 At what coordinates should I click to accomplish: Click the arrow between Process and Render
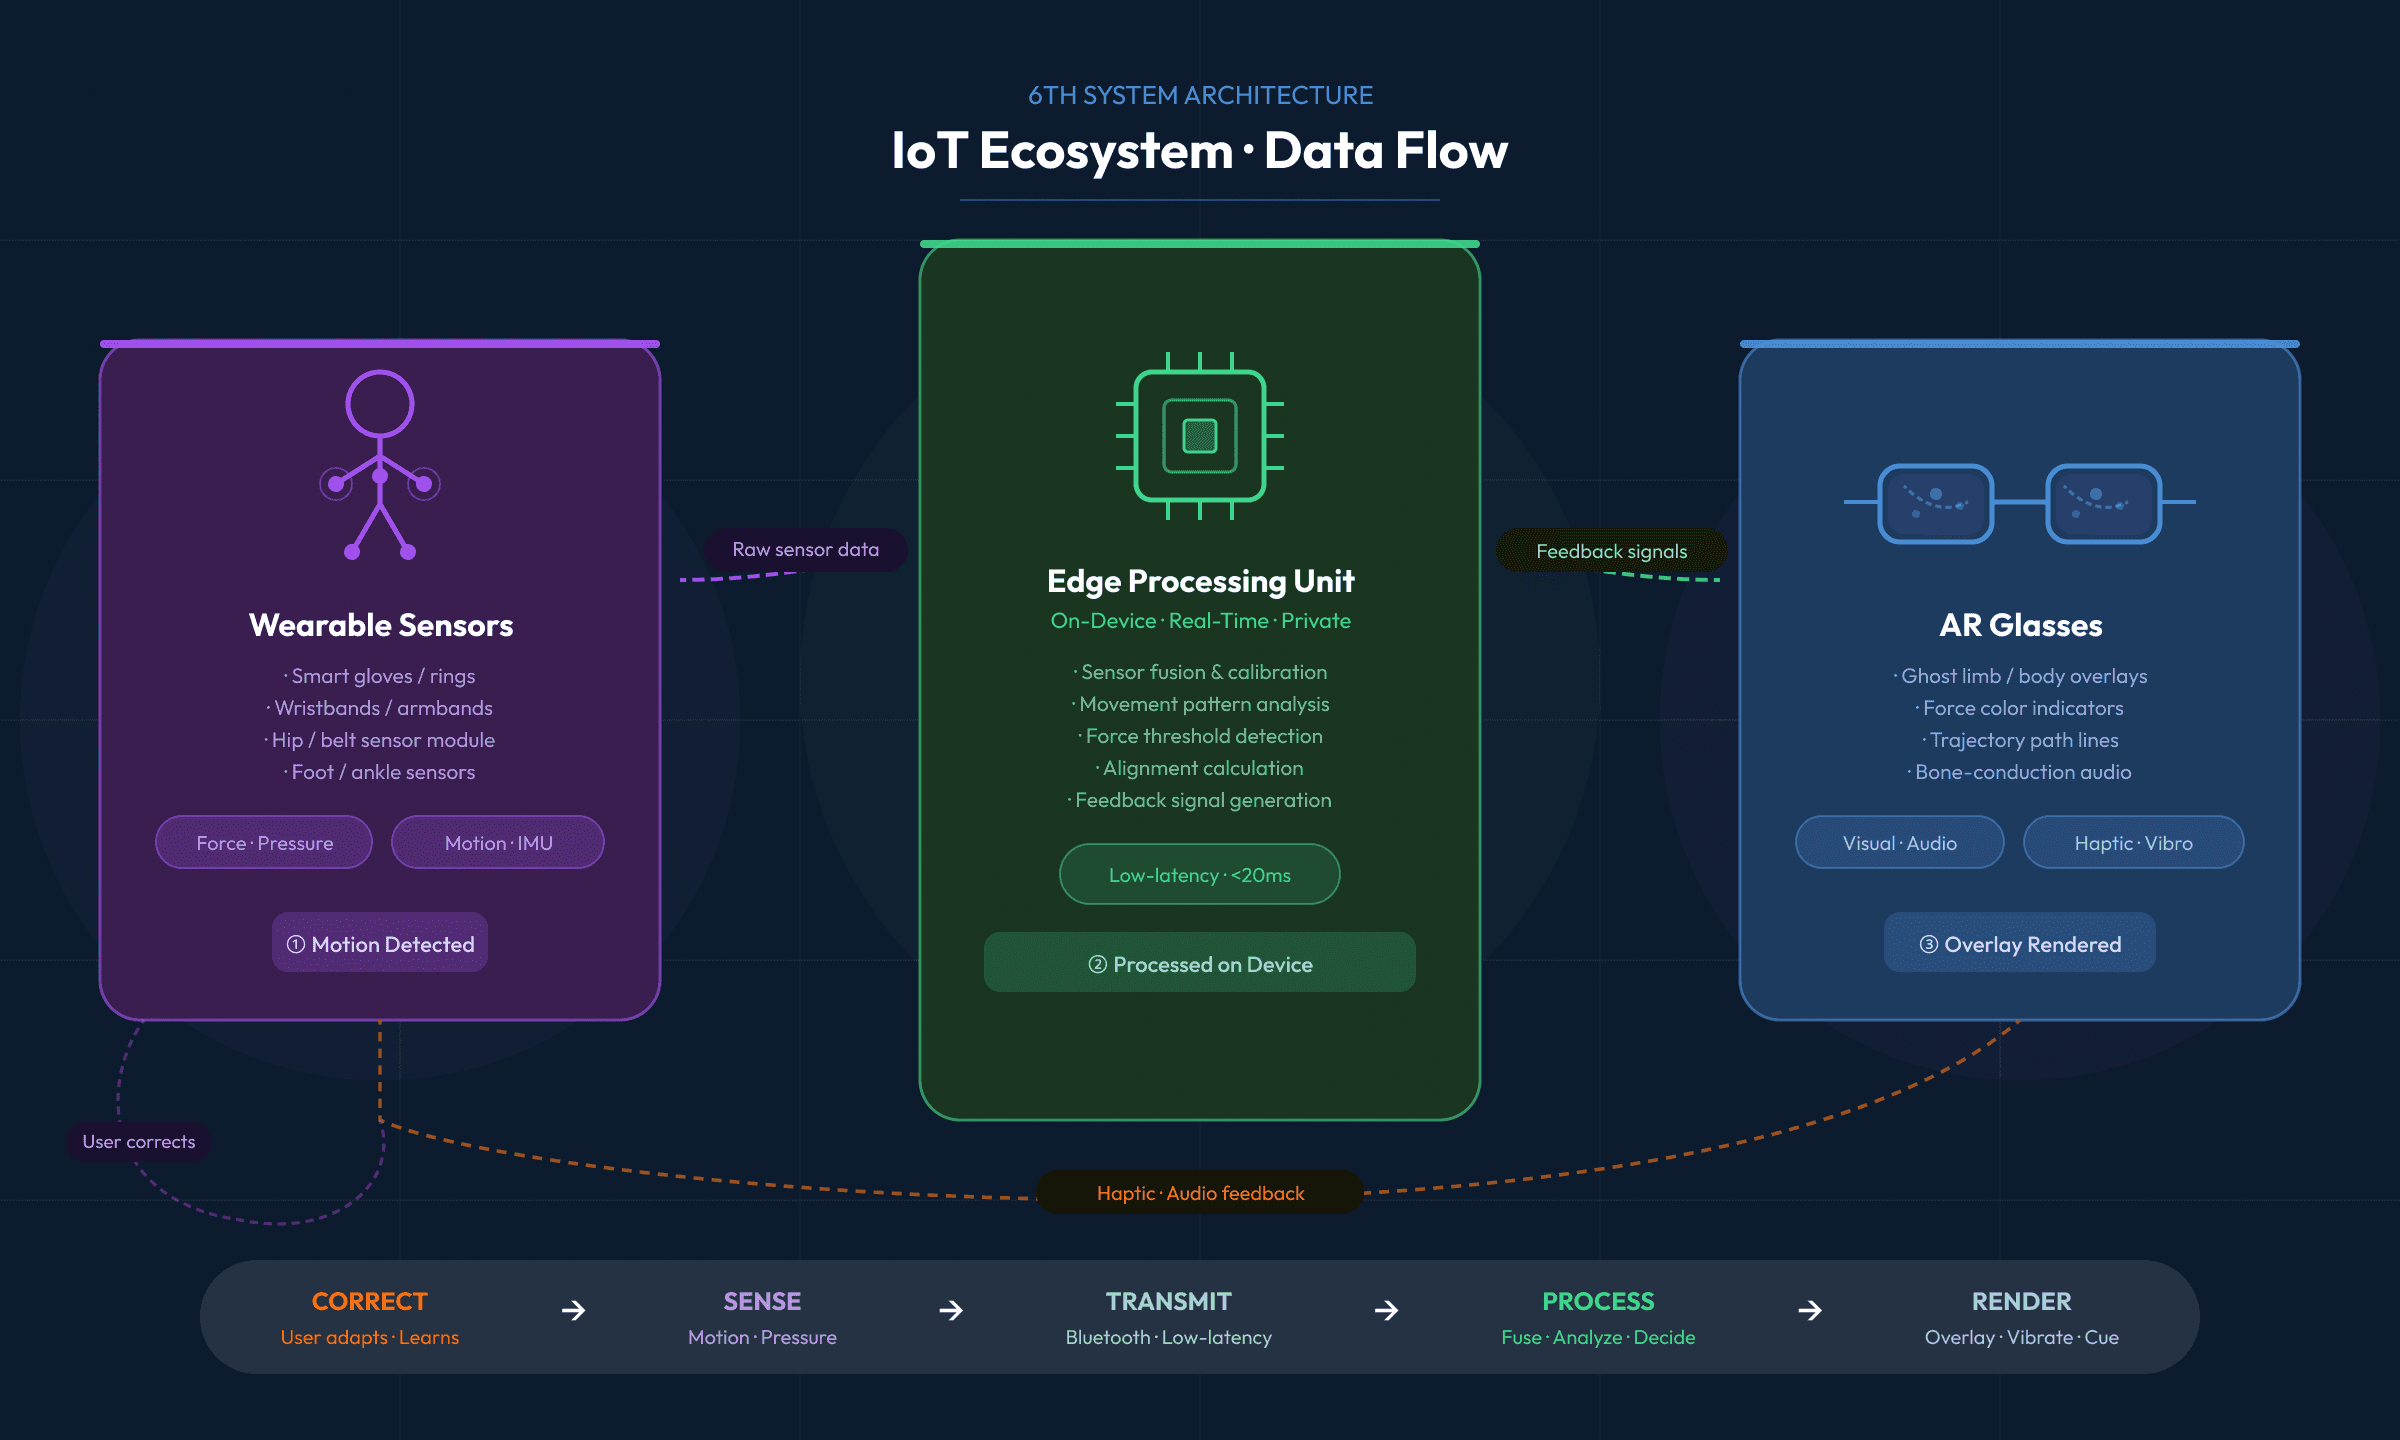[x=1809, y=1310]
